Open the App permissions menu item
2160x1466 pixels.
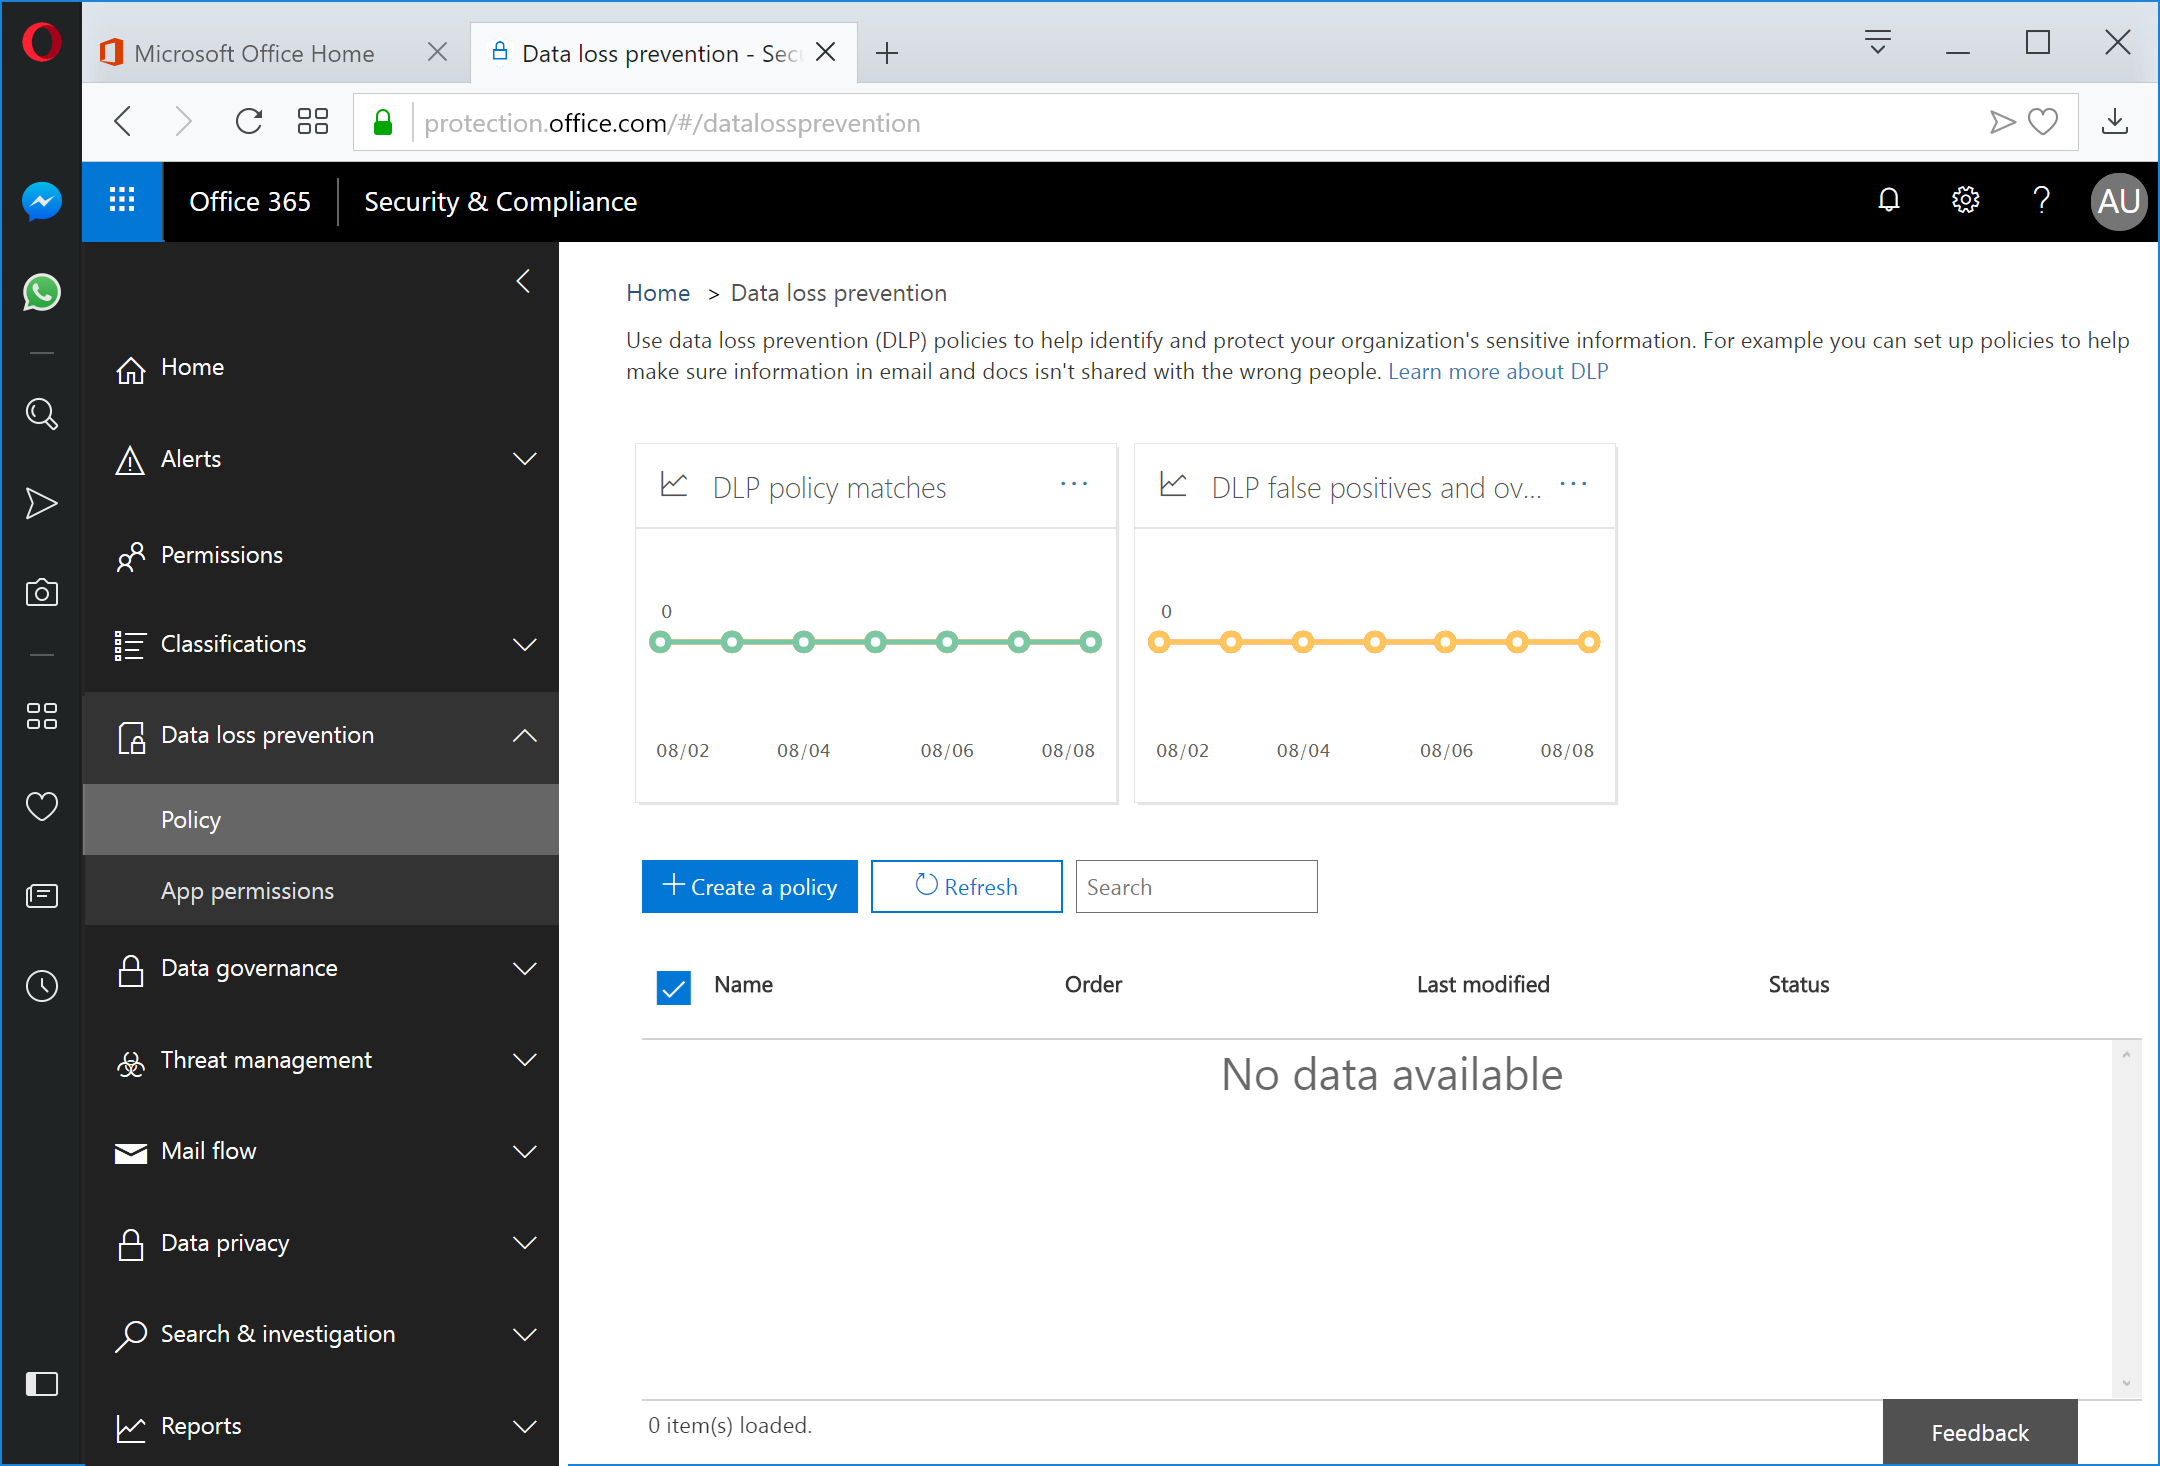click(247, 890)
